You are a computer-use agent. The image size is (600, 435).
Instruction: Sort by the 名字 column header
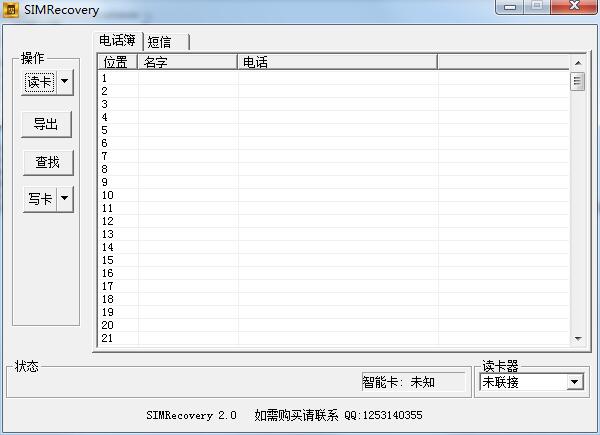tap(188, 62)
